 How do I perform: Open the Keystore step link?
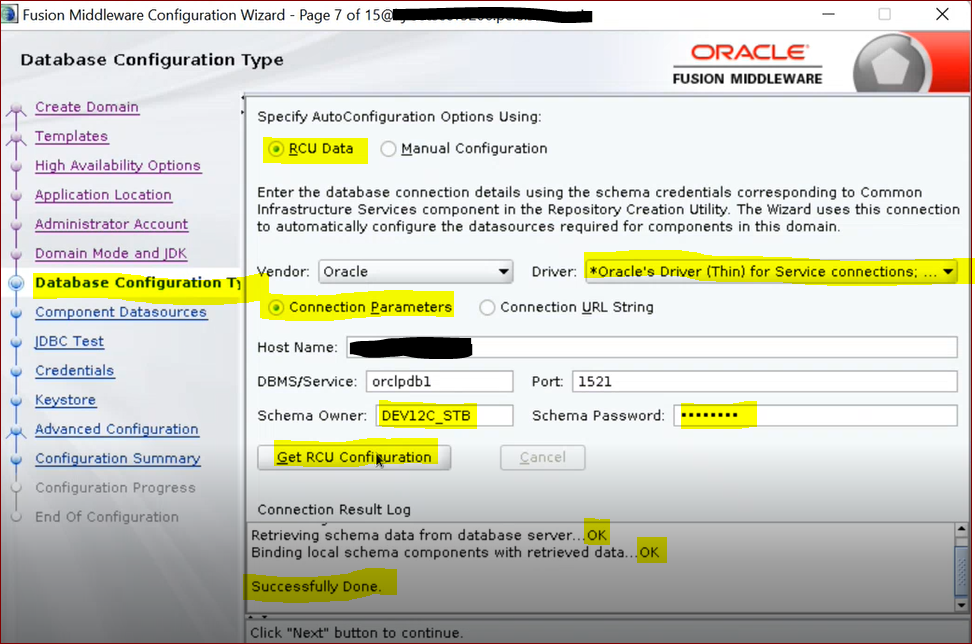click(x=65, y=399)
